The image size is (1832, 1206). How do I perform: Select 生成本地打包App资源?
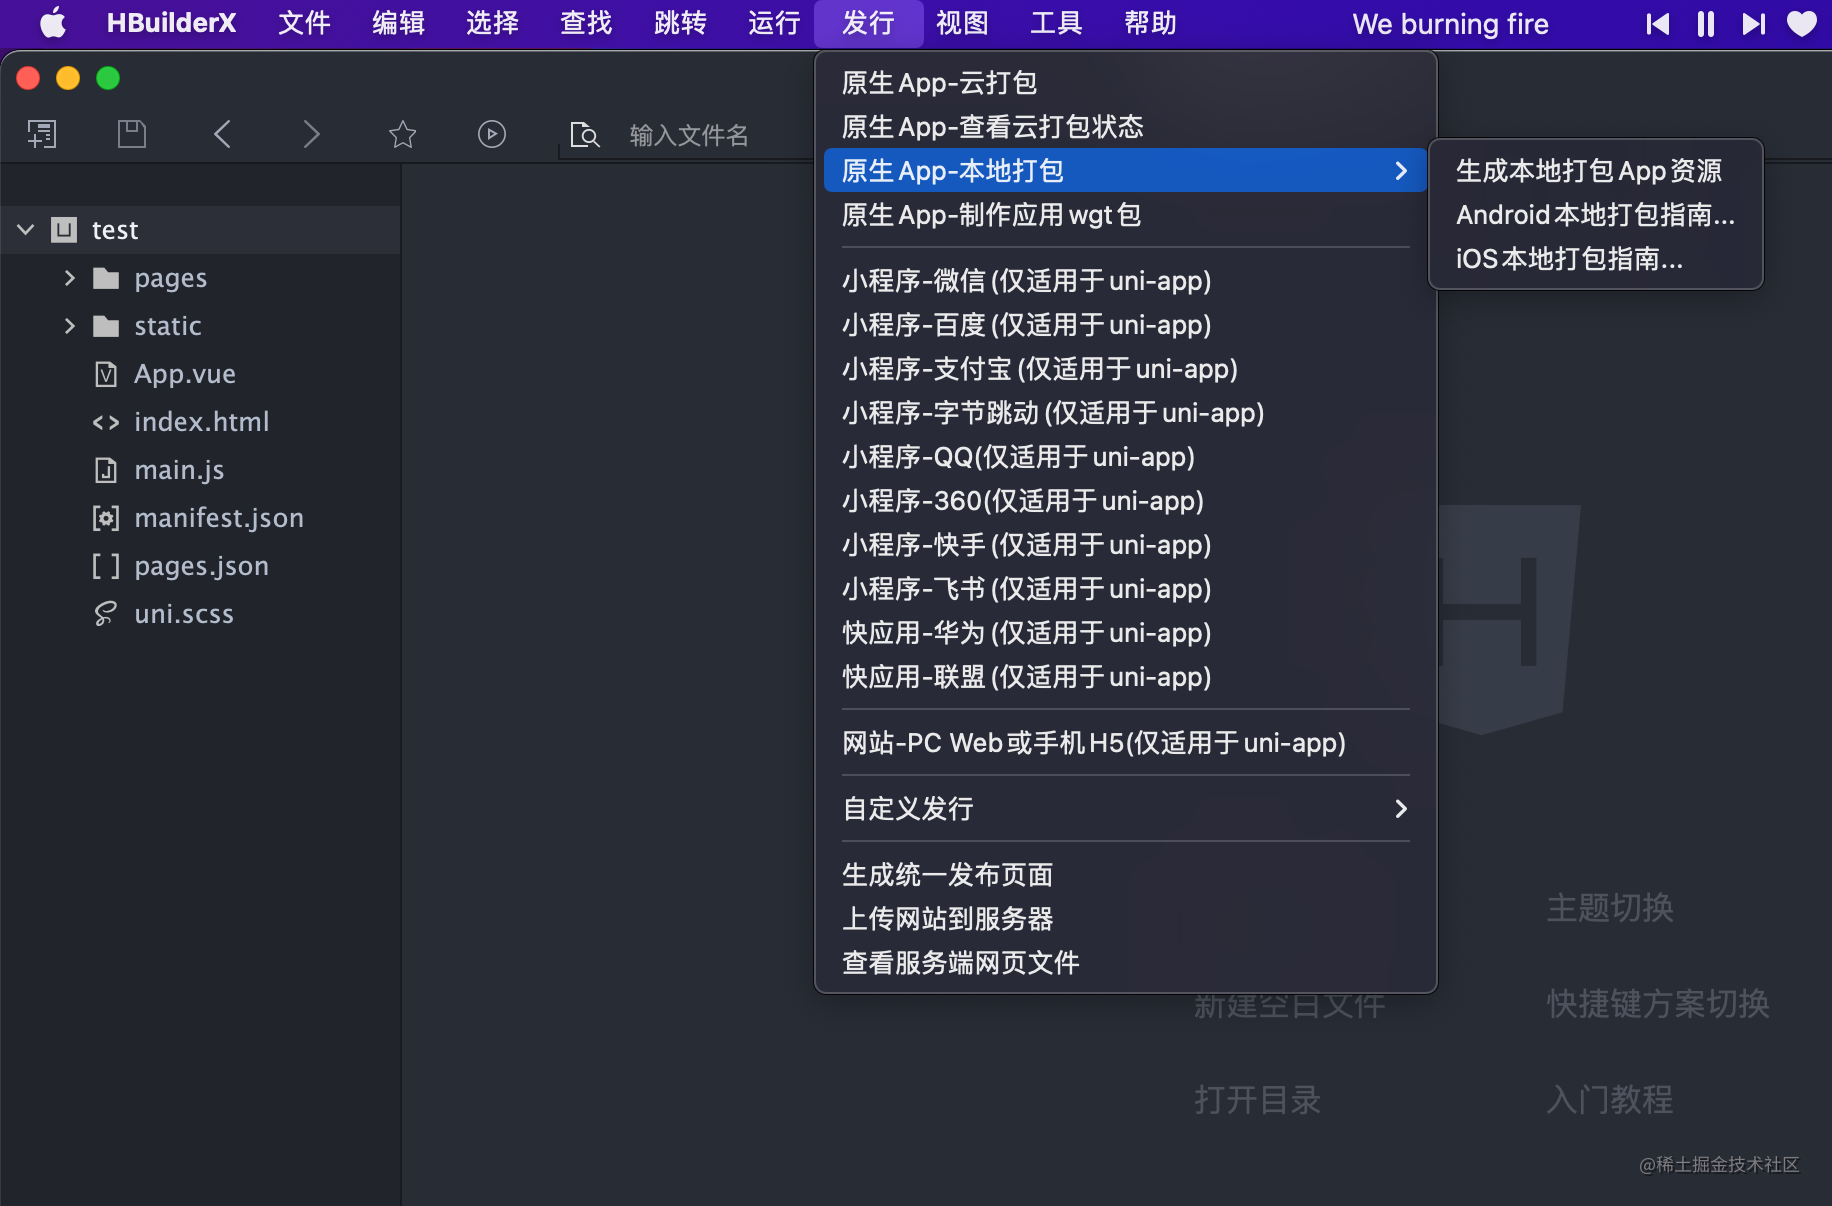click(x=1595, y=170)
